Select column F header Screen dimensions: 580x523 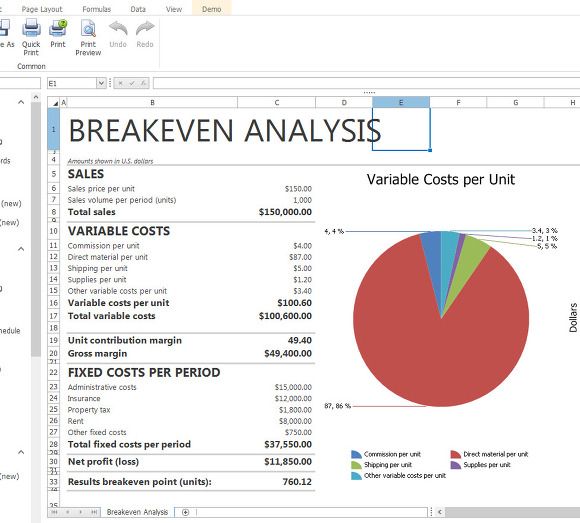click(x=458, y=102)
